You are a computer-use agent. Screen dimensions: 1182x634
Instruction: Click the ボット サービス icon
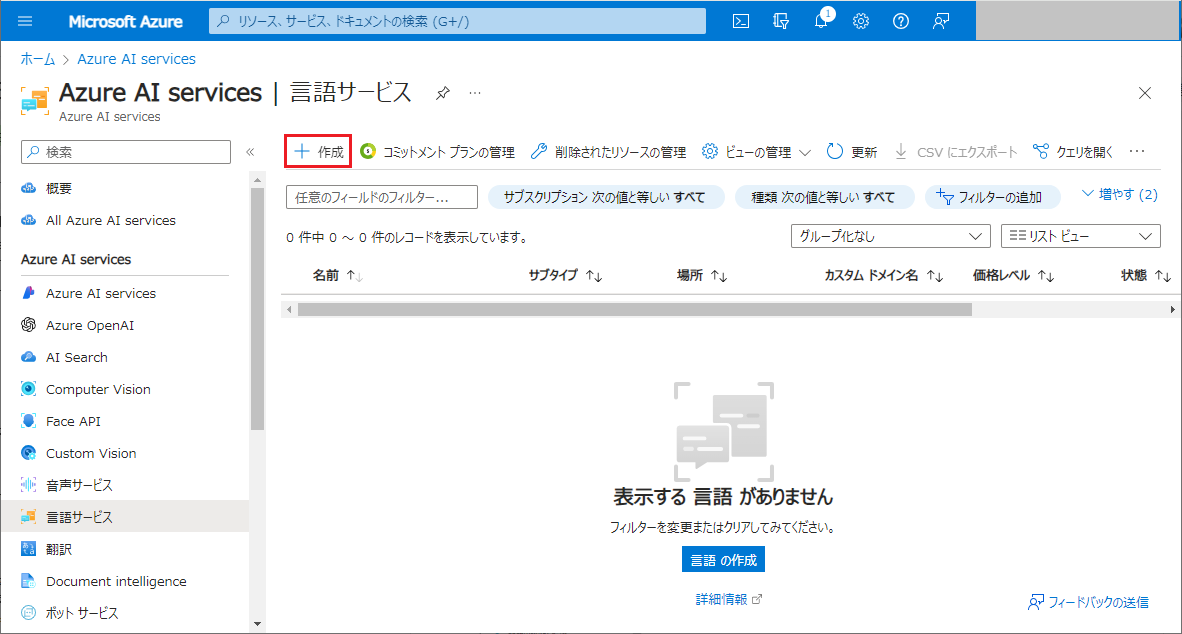click(x=29, y=613)
